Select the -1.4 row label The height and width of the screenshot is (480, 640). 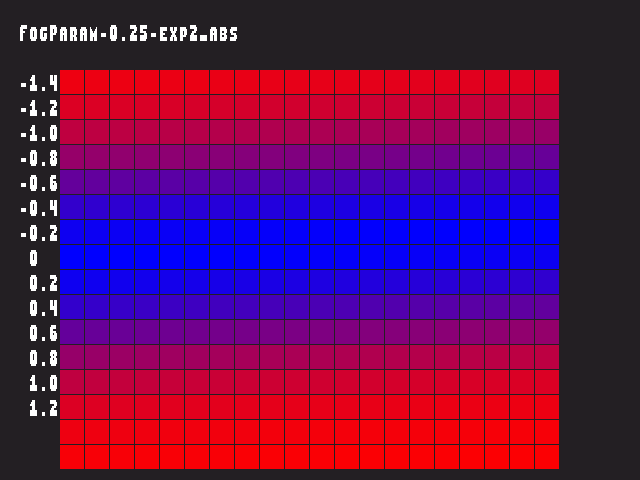pos(39,83)
